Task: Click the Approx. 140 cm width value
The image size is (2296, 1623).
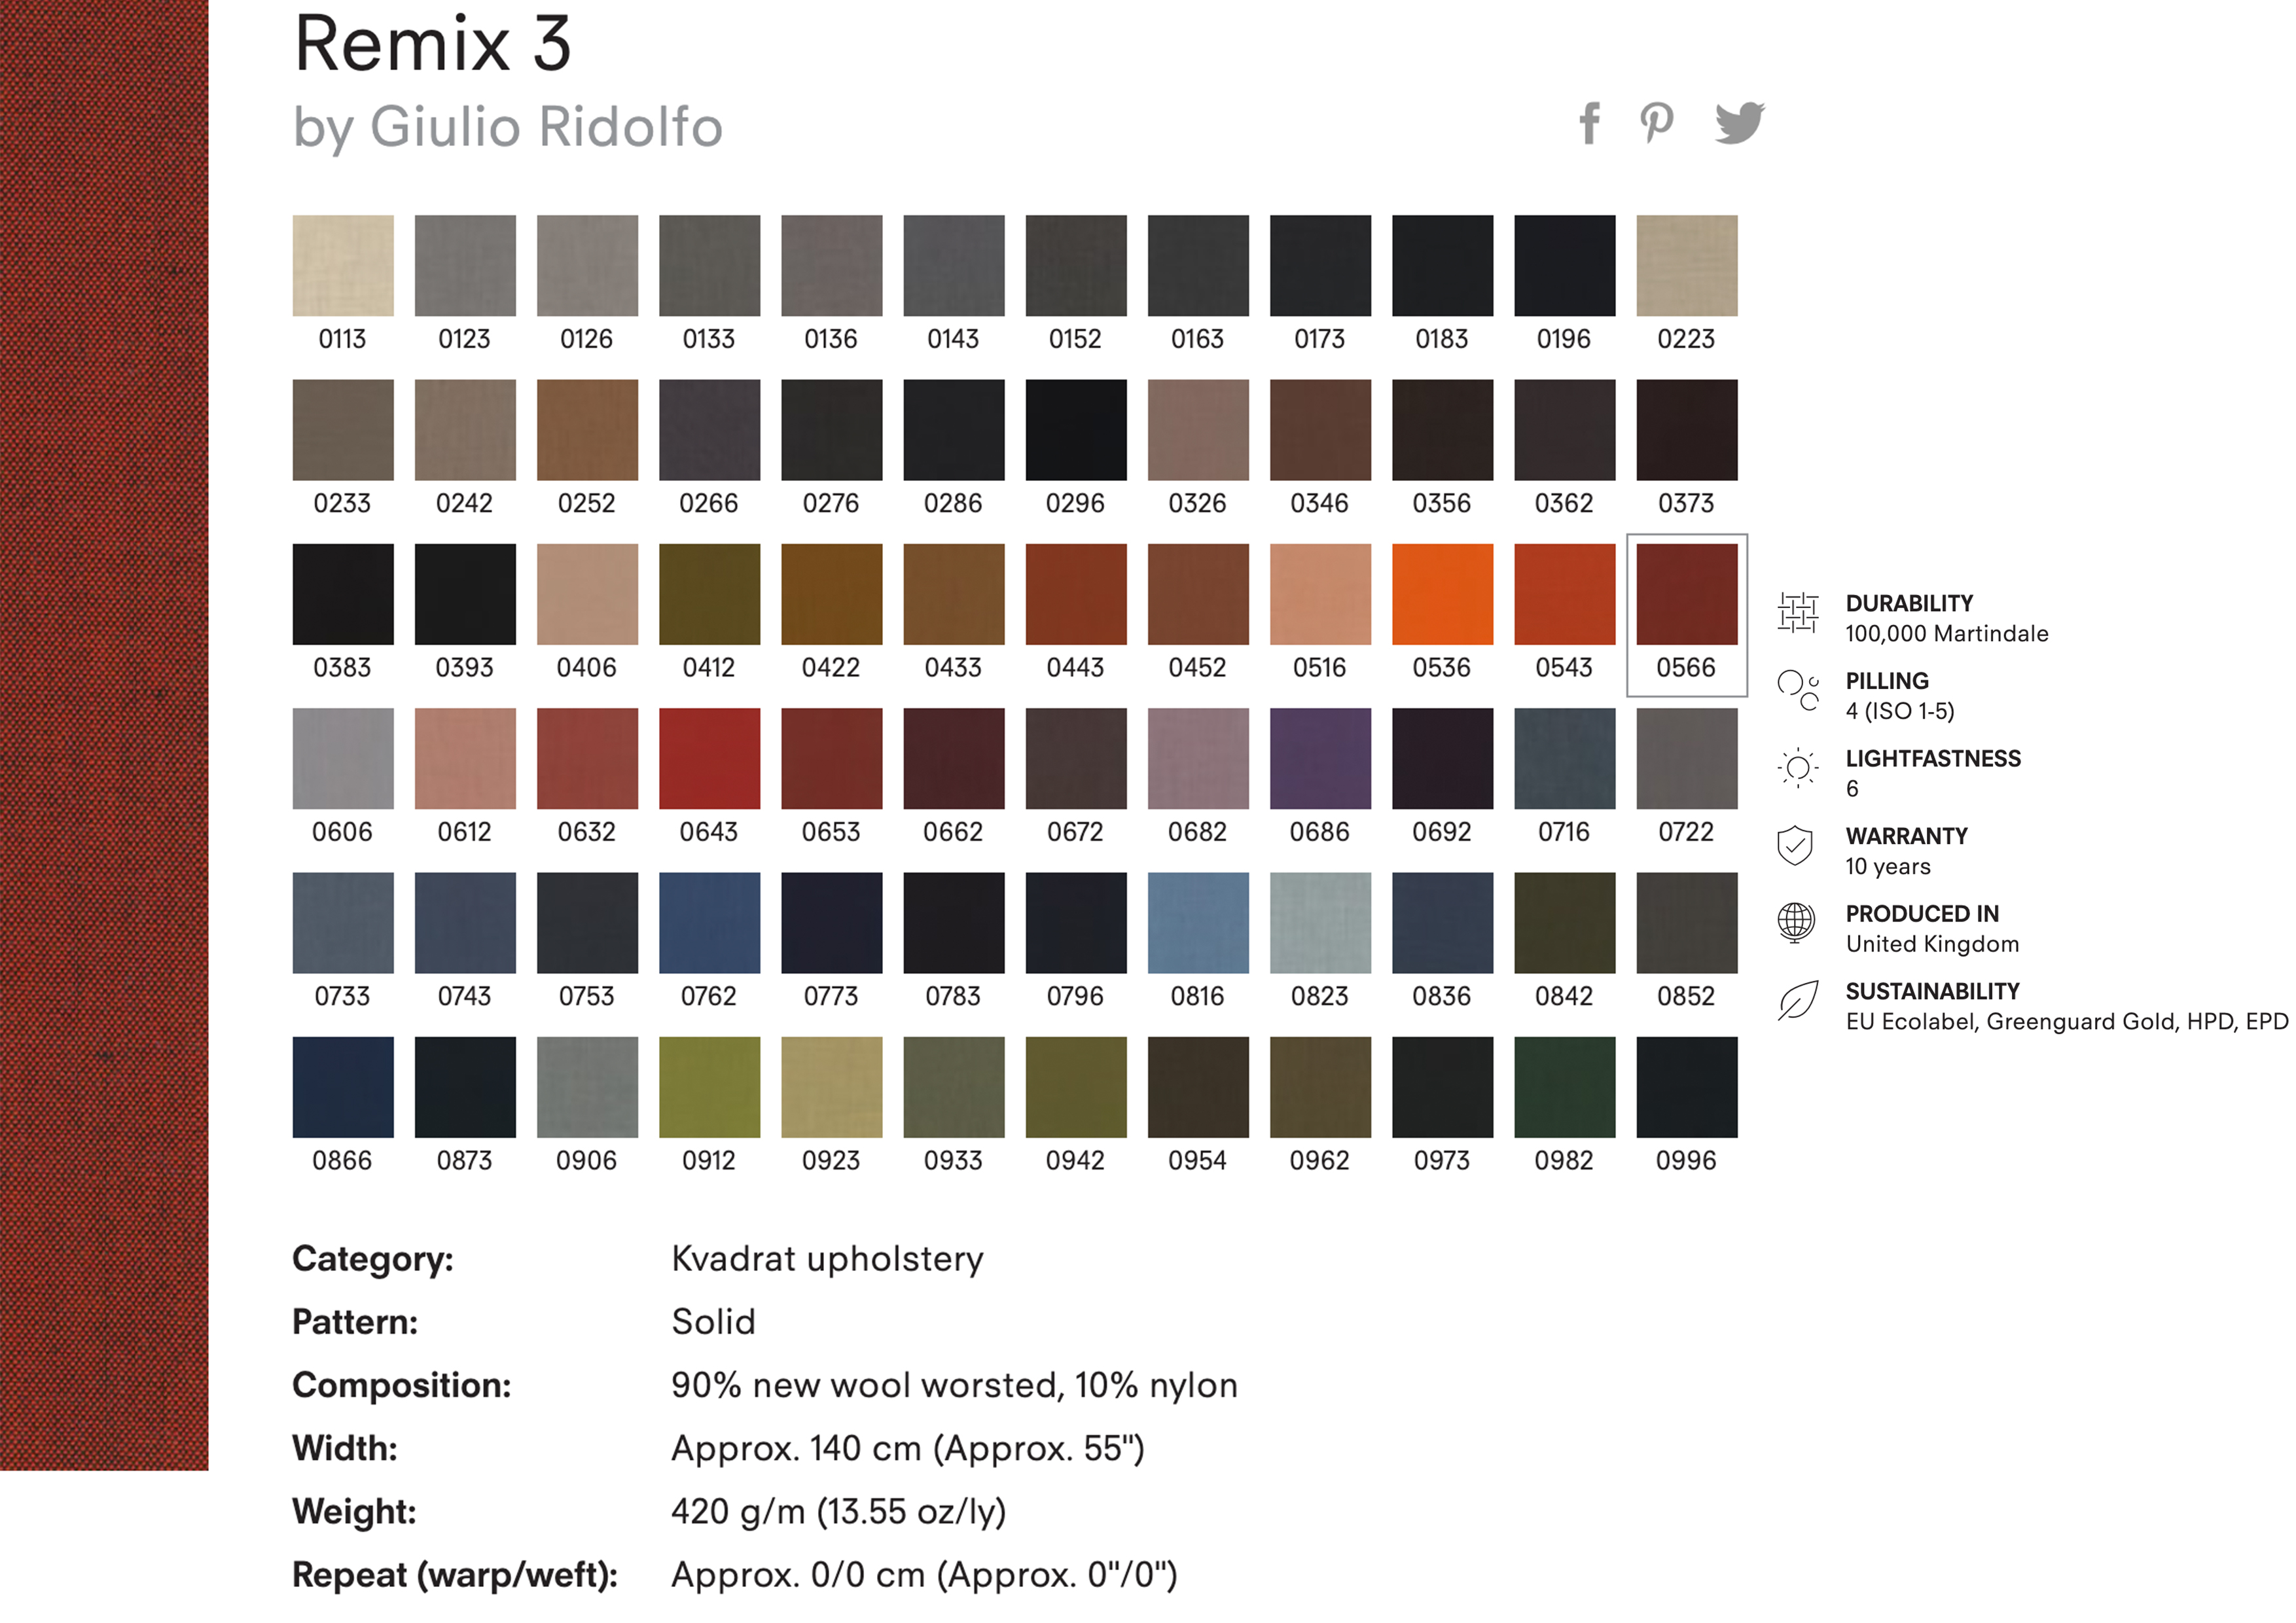Action: [907, 1449]
